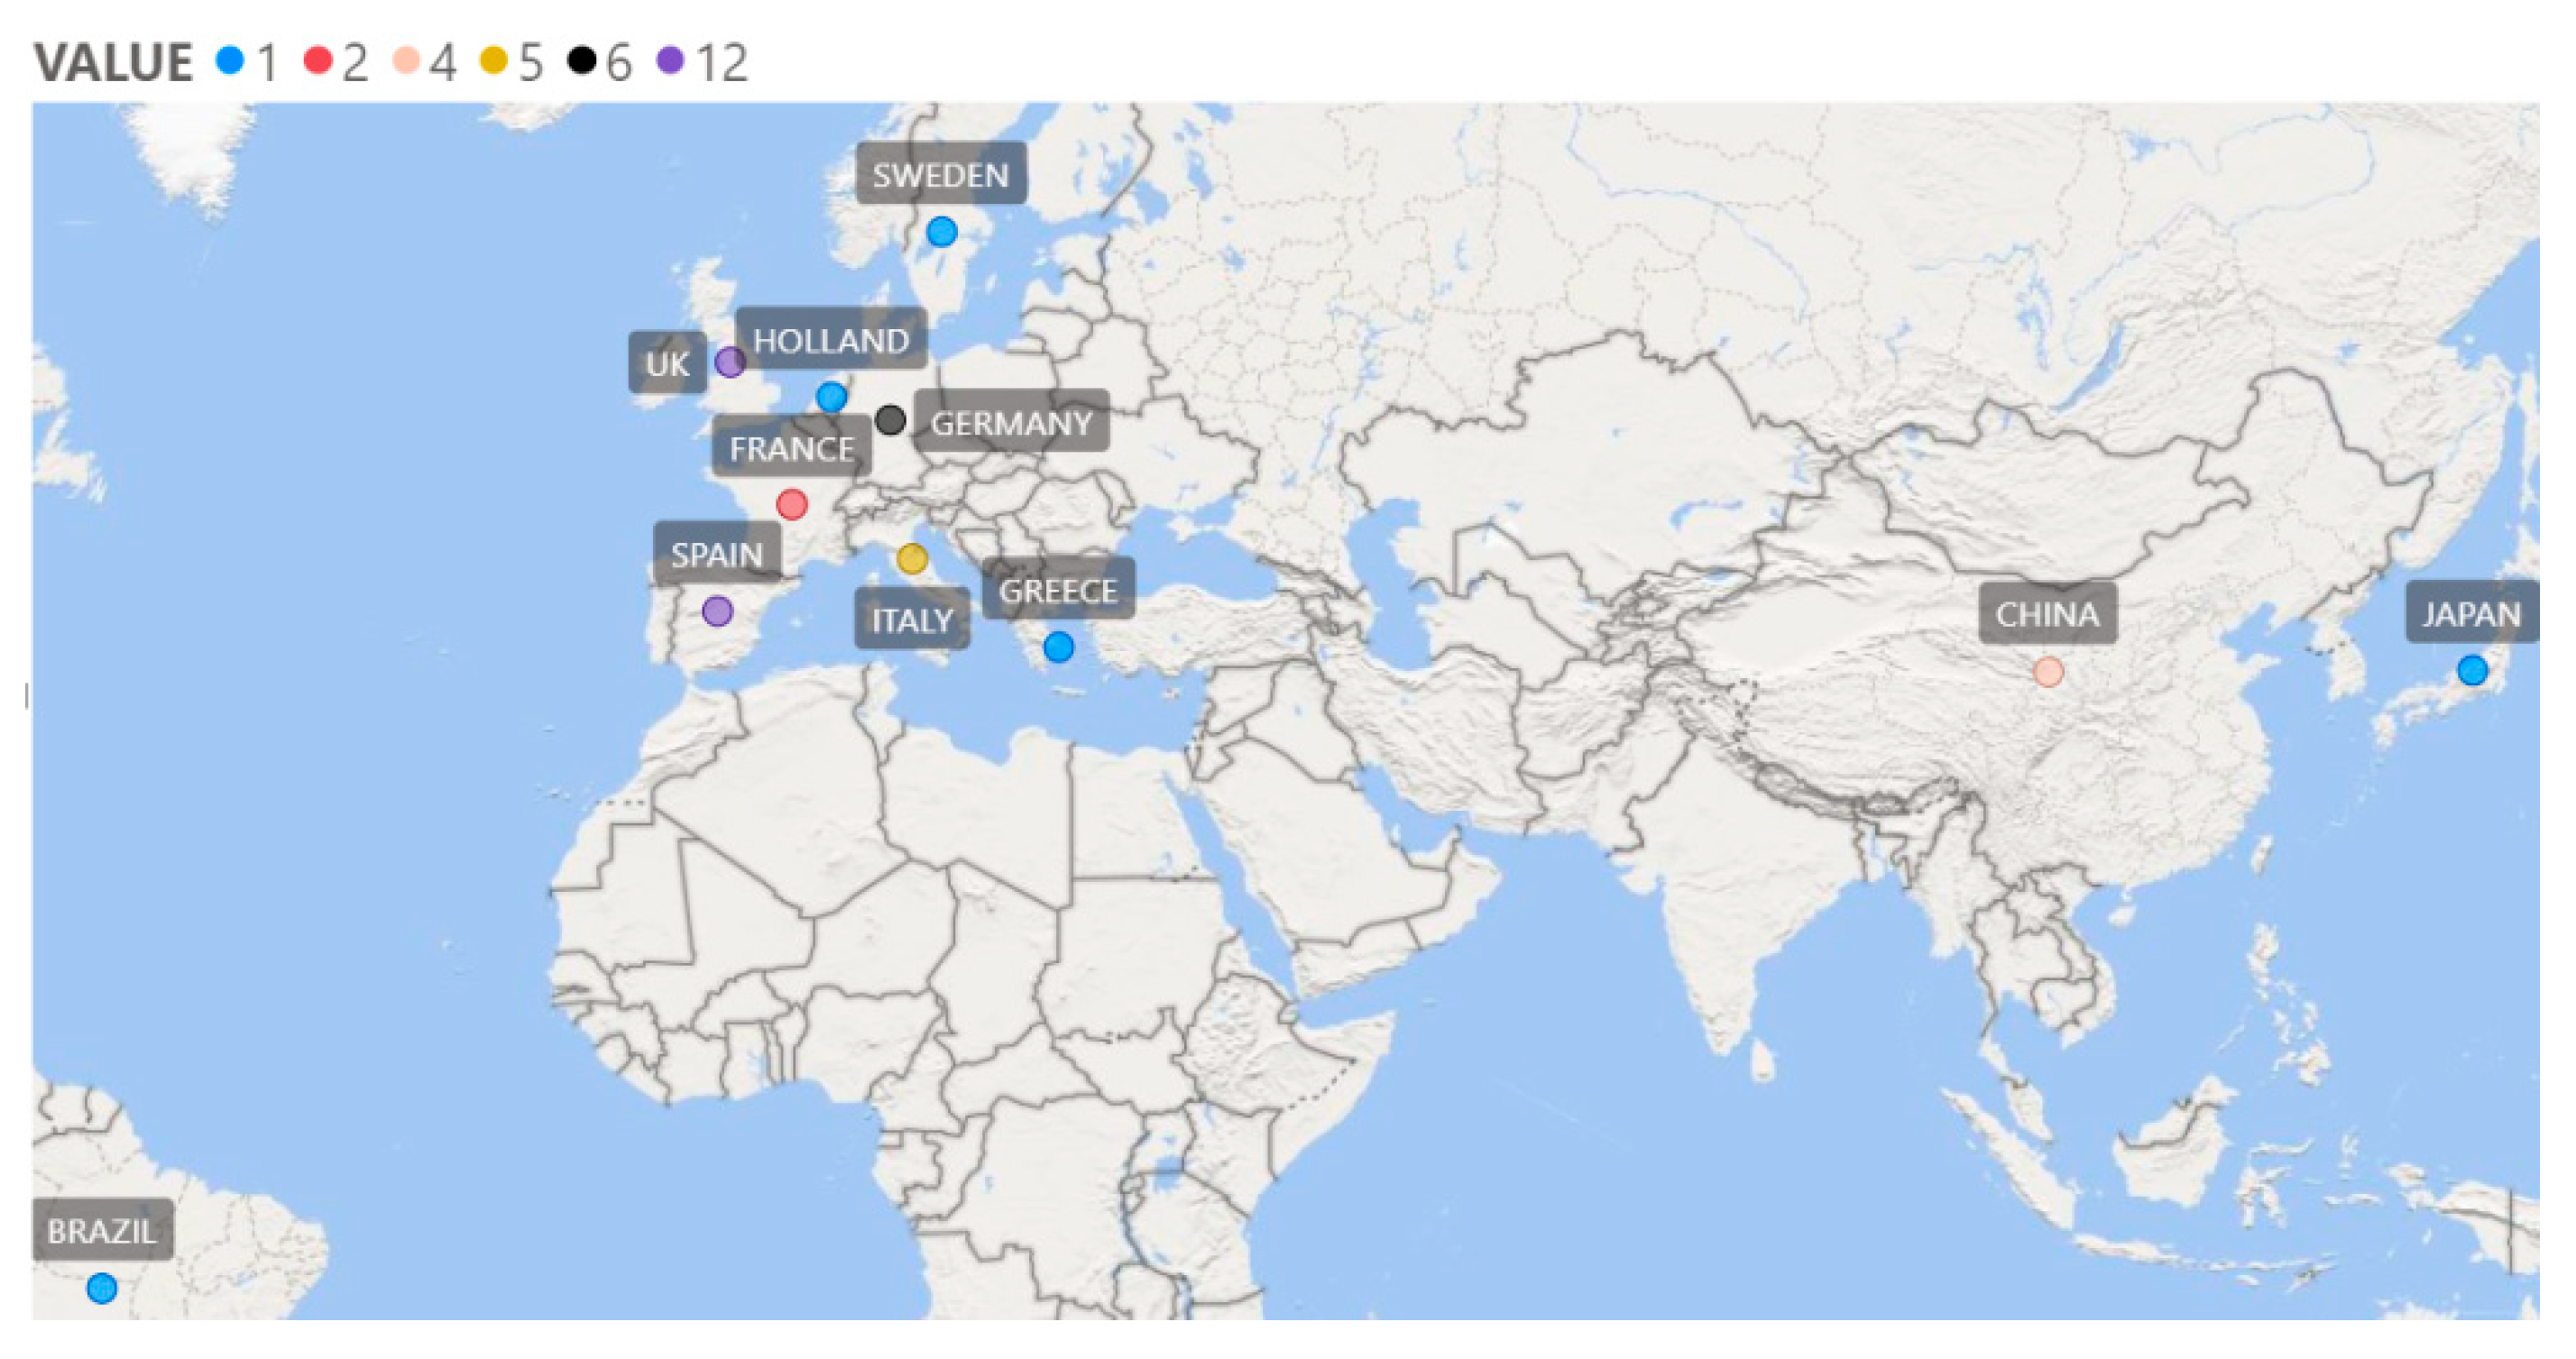Viewport: 2576px width, 1359px height.
Task: Click the black legend swatch for value 6
Action: (582, 61)
